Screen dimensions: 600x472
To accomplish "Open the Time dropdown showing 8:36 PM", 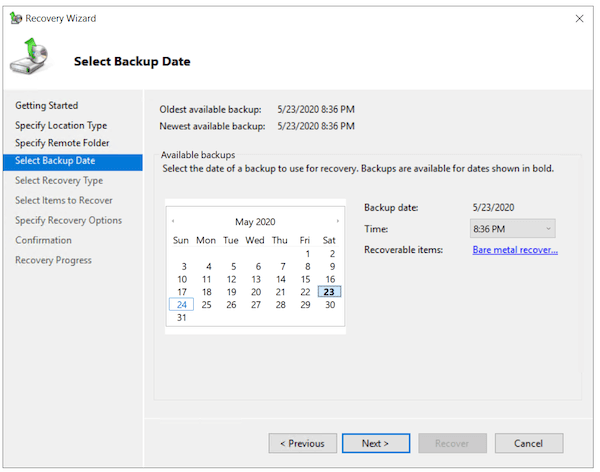I will tap(513, 229).
